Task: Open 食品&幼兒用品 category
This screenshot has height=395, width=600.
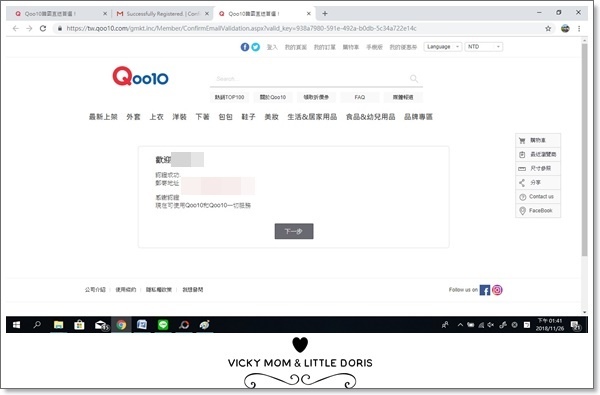Action: [x=370, y=117]
